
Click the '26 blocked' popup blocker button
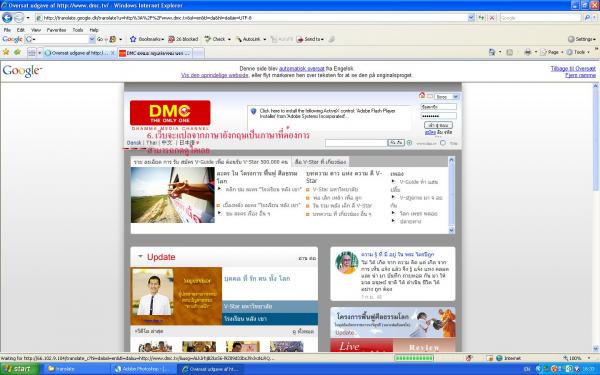[183, 39]
